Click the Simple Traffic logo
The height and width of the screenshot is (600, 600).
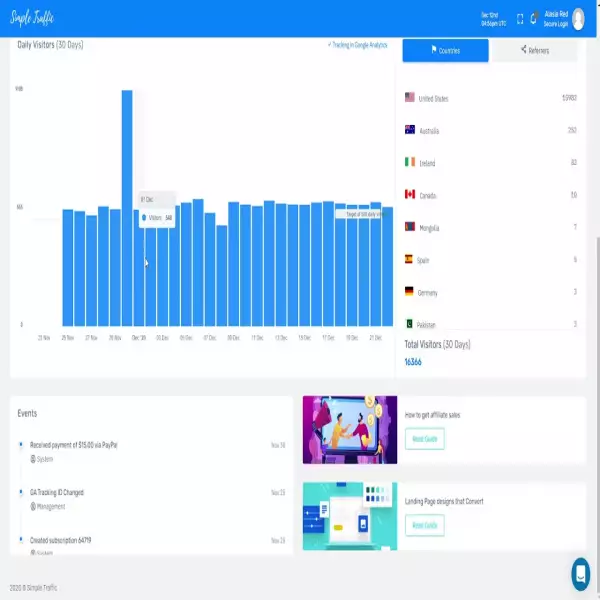tap(34, 17)
